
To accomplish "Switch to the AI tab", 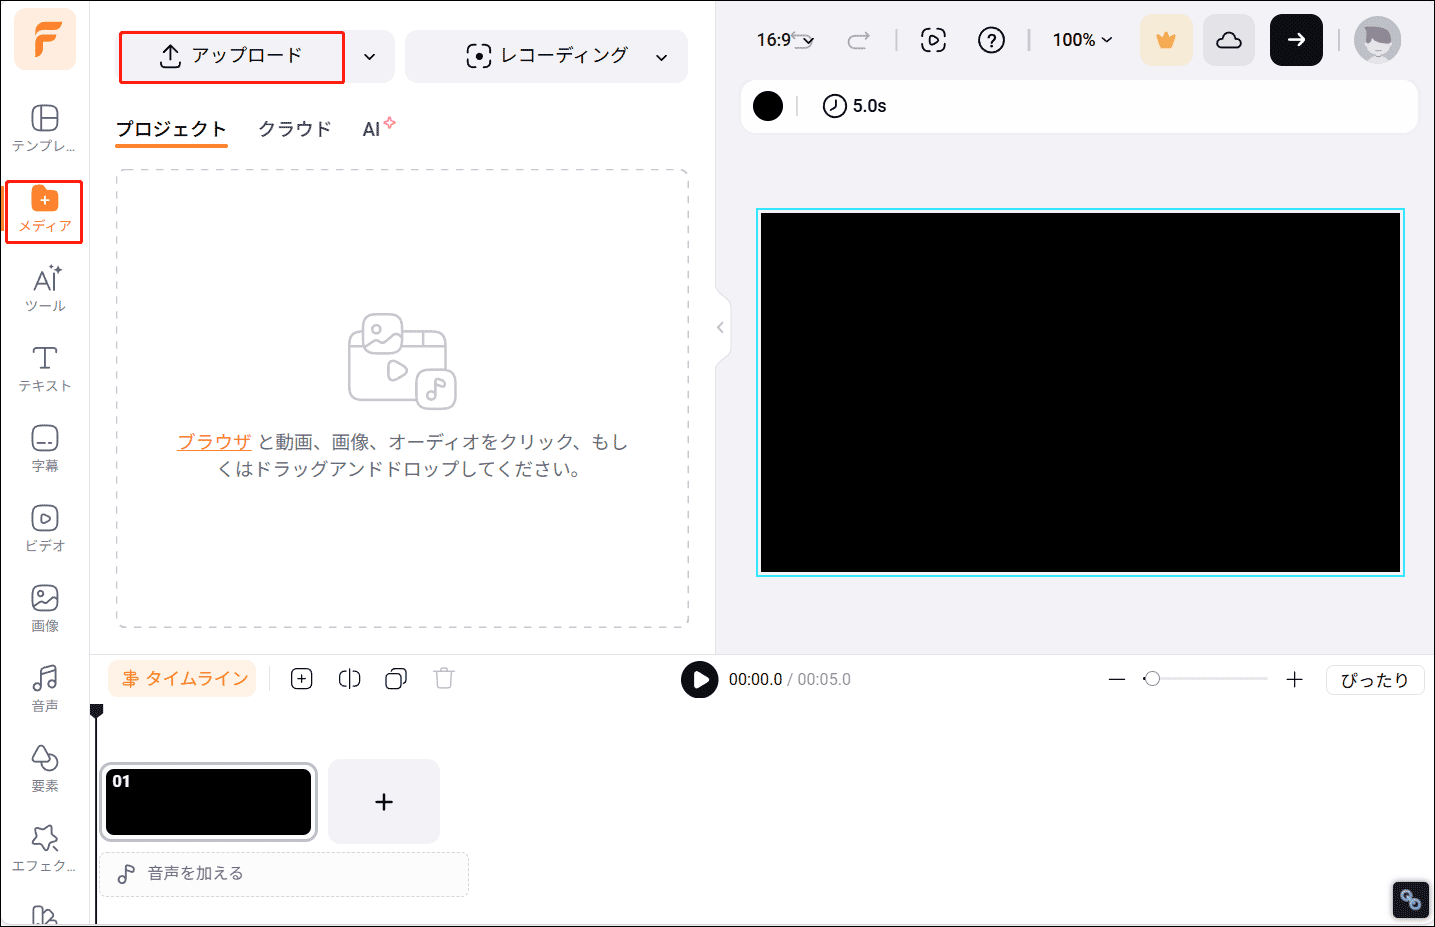I will [373, 128].
